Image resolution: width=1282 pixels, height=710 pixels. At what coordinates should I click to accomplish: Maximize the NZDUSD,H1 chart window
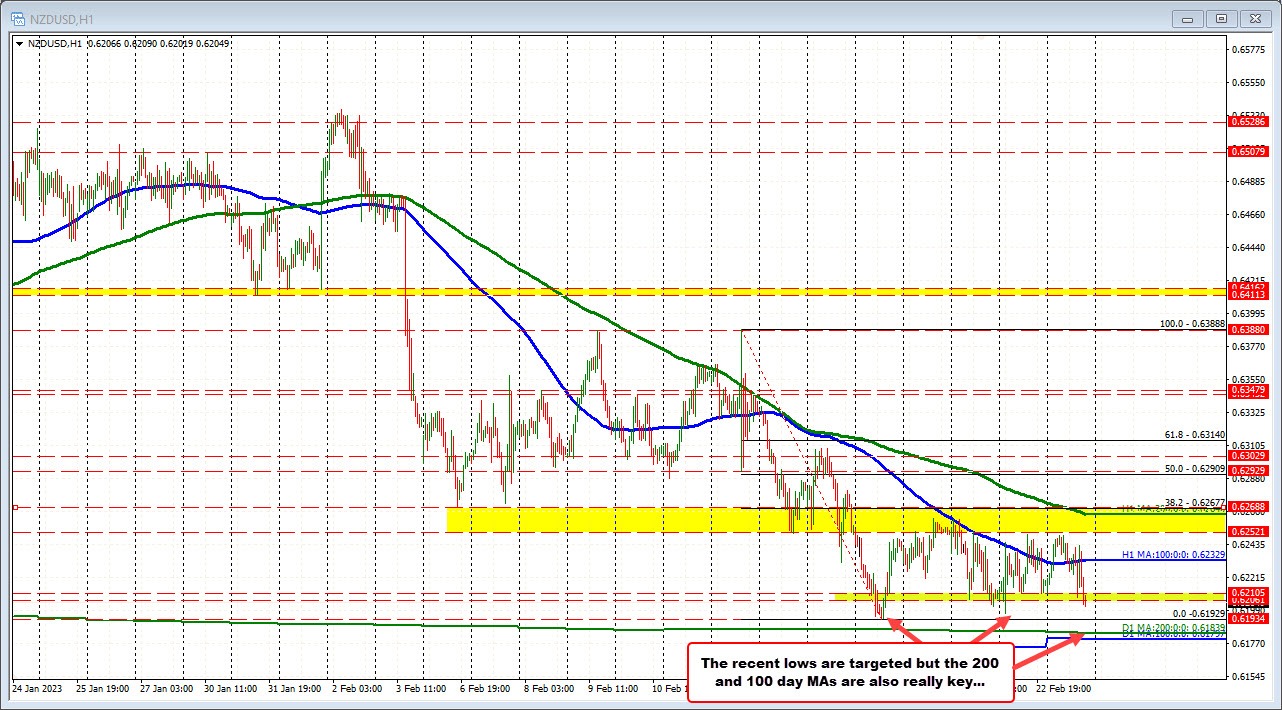click(1222, 18)
